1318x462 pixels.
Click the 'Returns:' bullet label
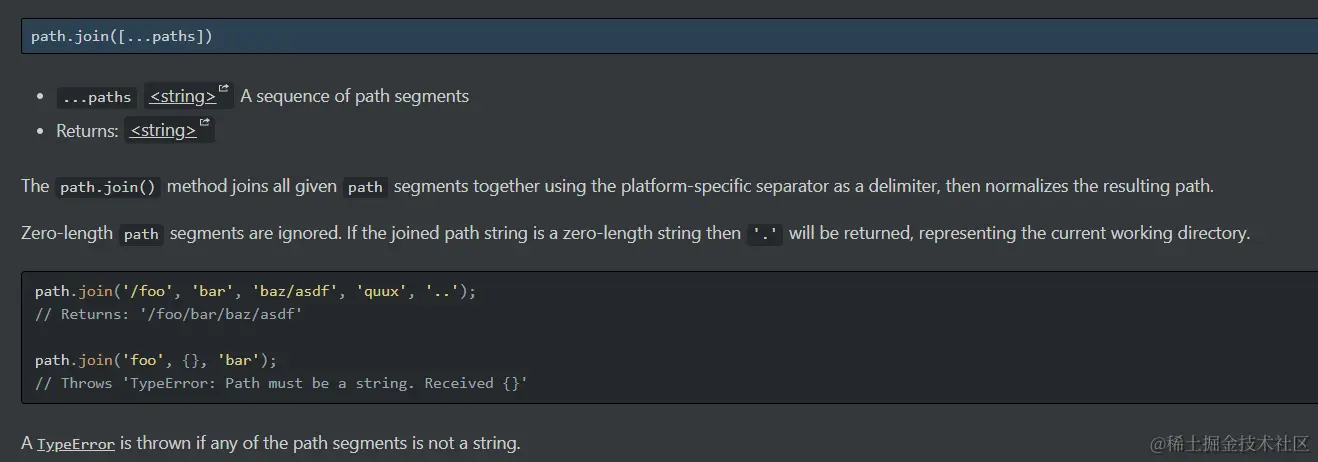(87, 130)
